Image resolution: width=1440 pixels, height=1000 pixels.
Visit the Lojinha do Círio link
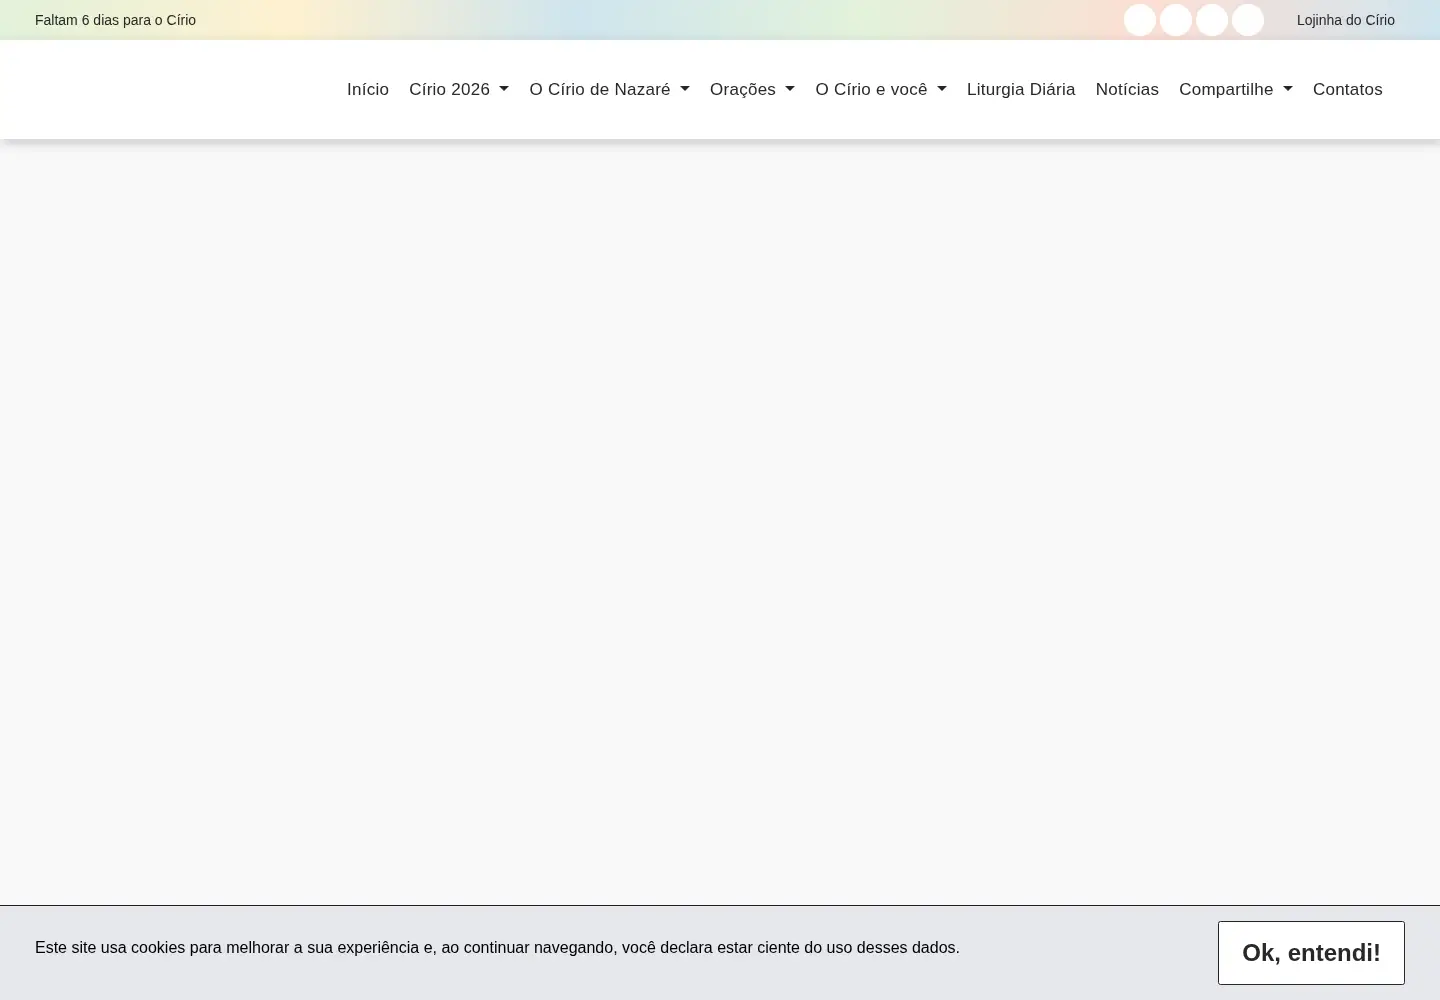[x=1346, y=20]
